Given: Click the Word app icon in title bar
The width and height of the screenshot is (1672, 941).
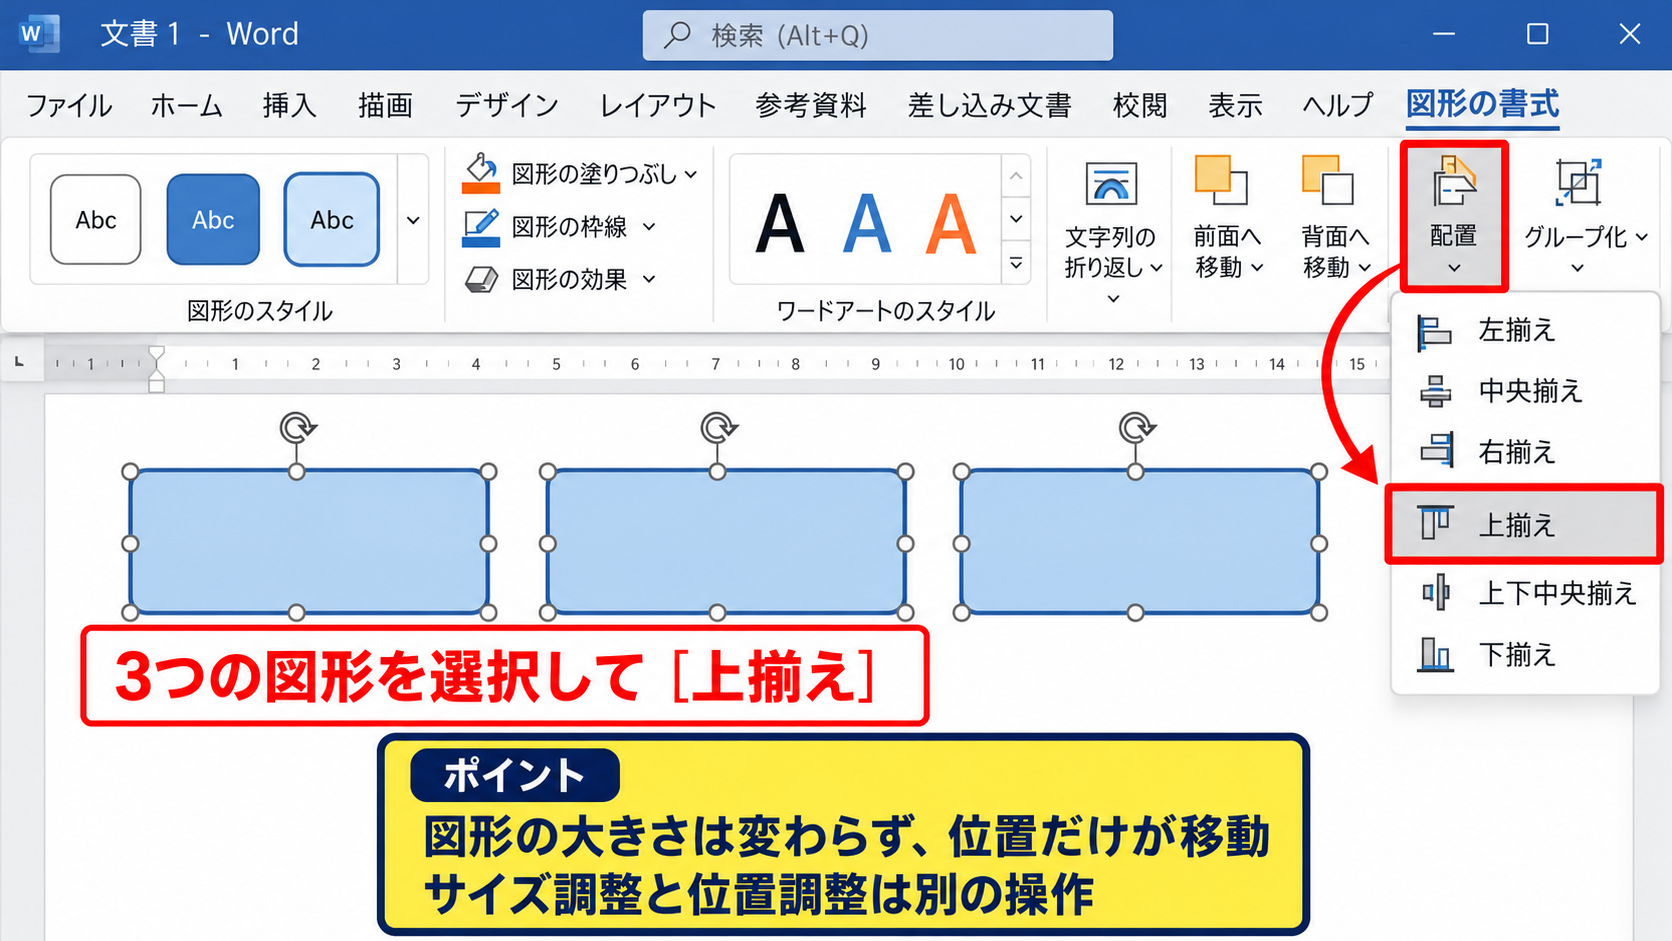Looking at the screenshot, I should [x=38, y=34].
